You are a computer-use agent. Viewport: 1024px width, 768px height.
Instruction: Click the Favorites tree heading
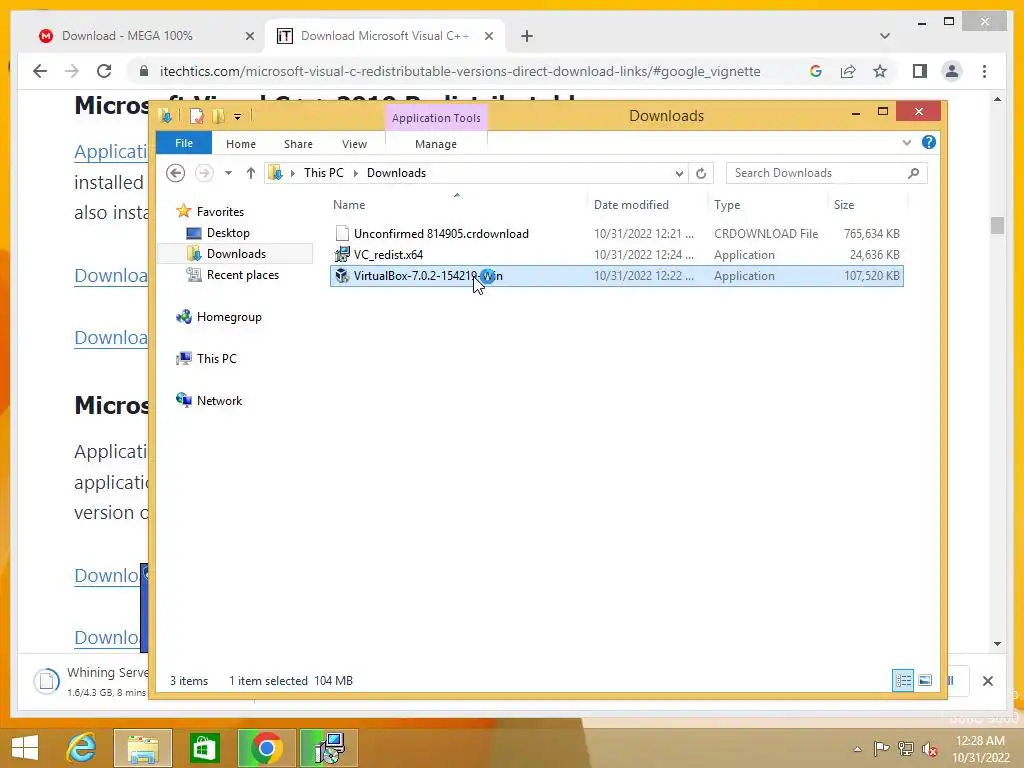point(220,212)
